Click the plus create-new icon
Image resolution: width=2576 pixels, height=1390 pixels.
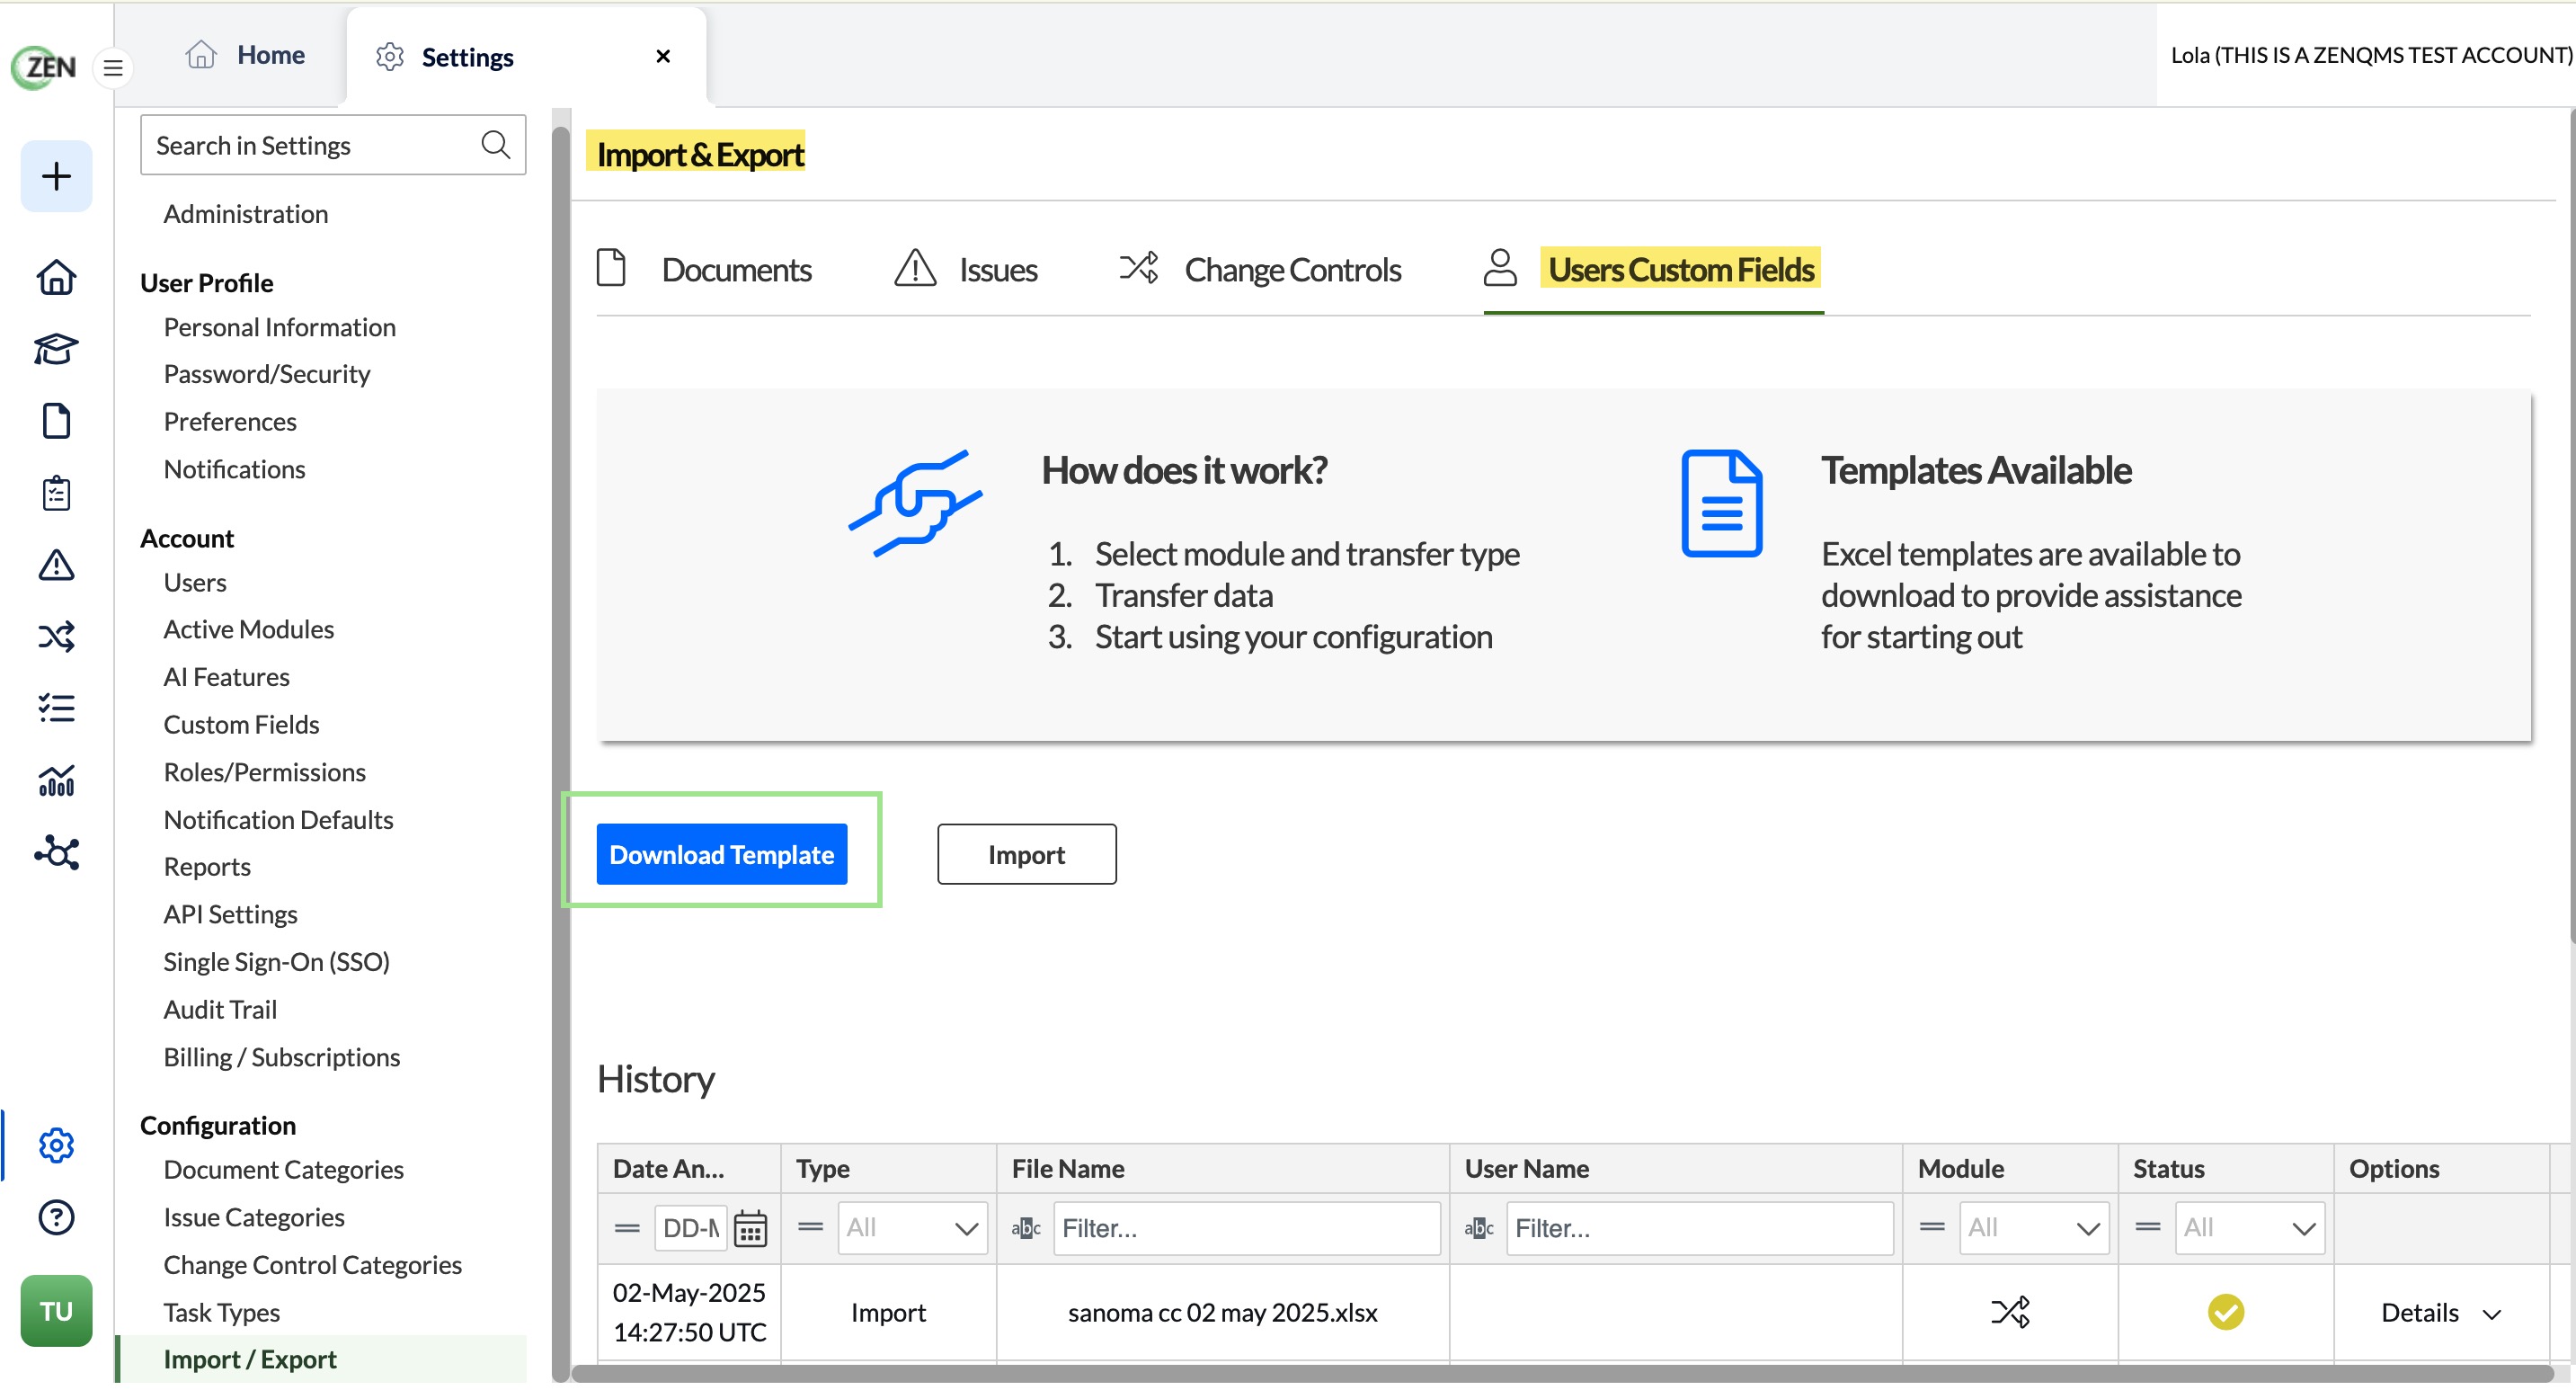(56, 176)
